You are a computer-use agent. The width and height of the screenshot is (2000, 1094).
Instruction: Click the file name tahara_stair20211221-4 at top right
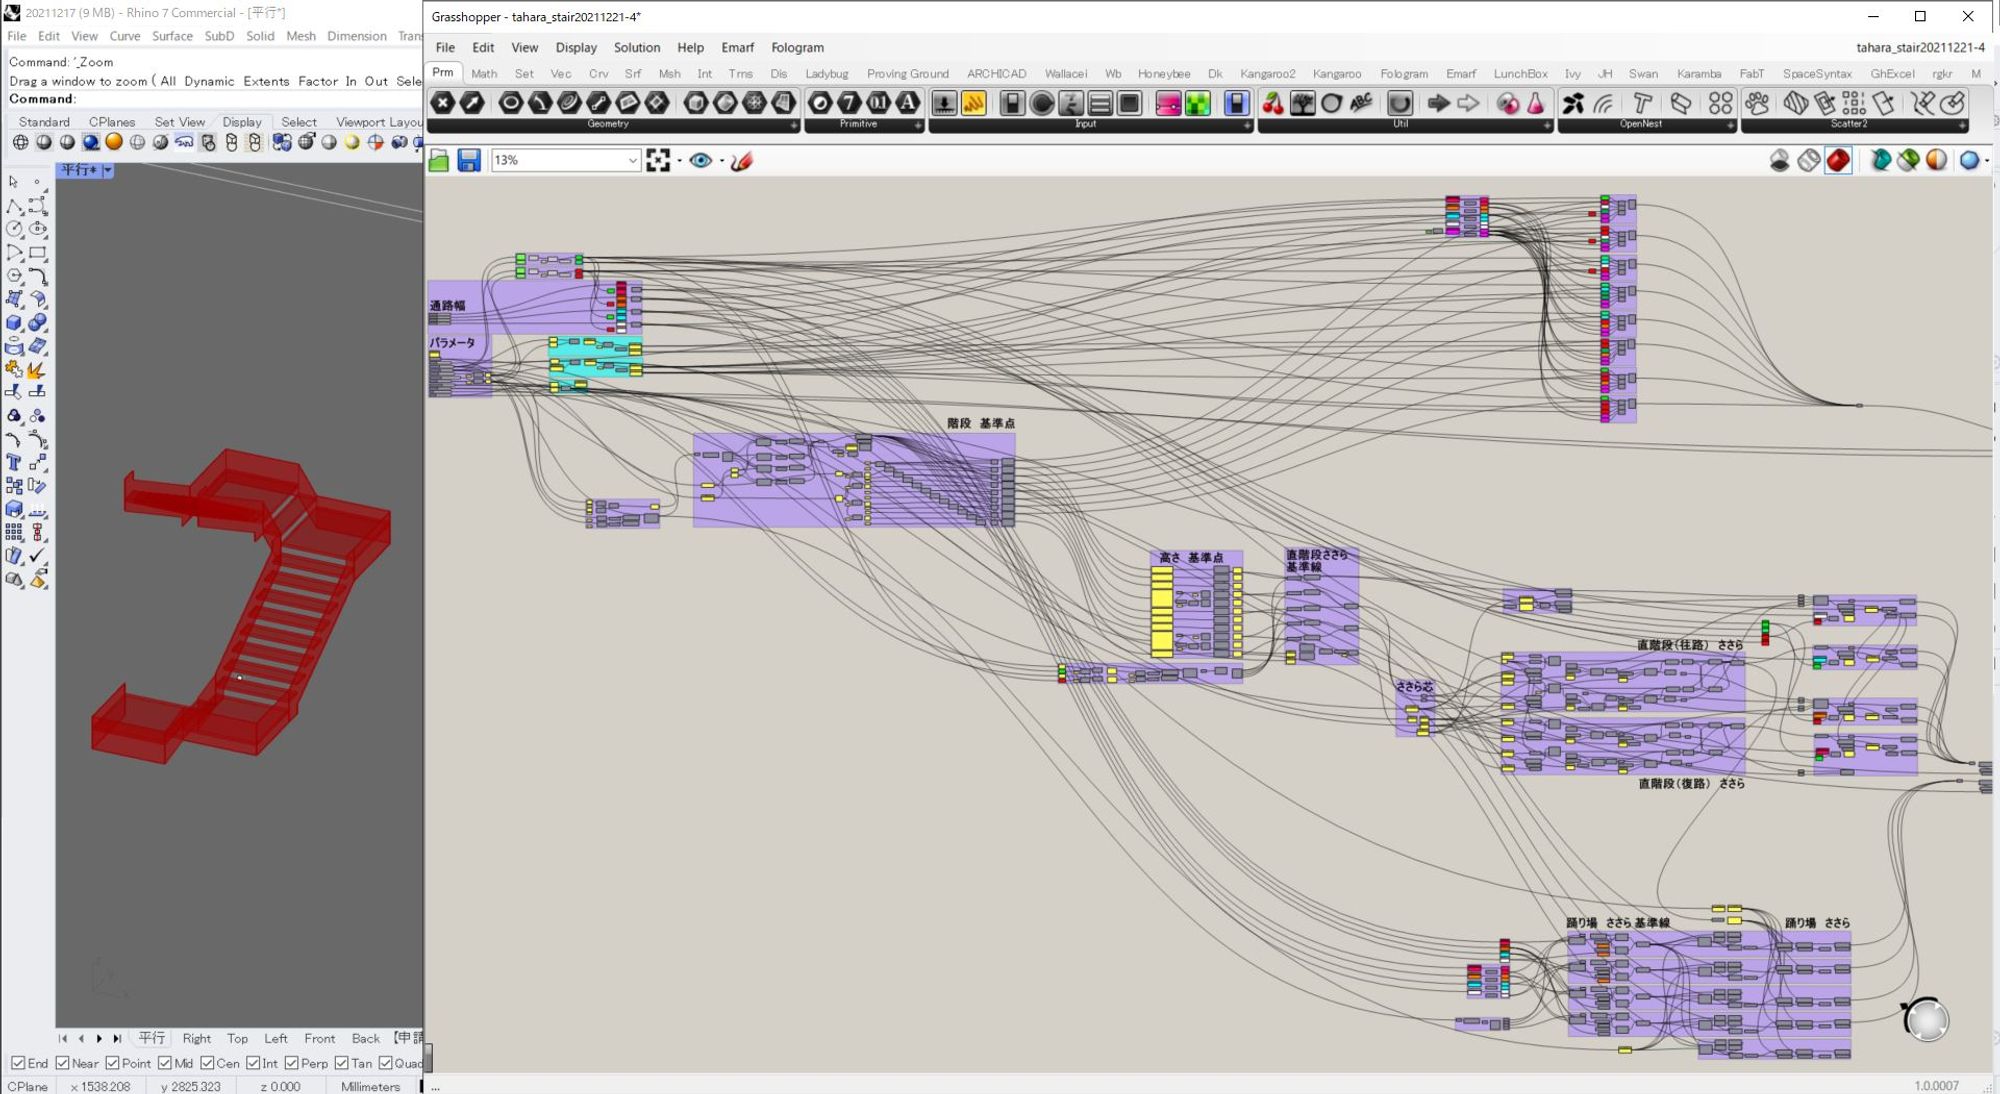pos(1920,47)
